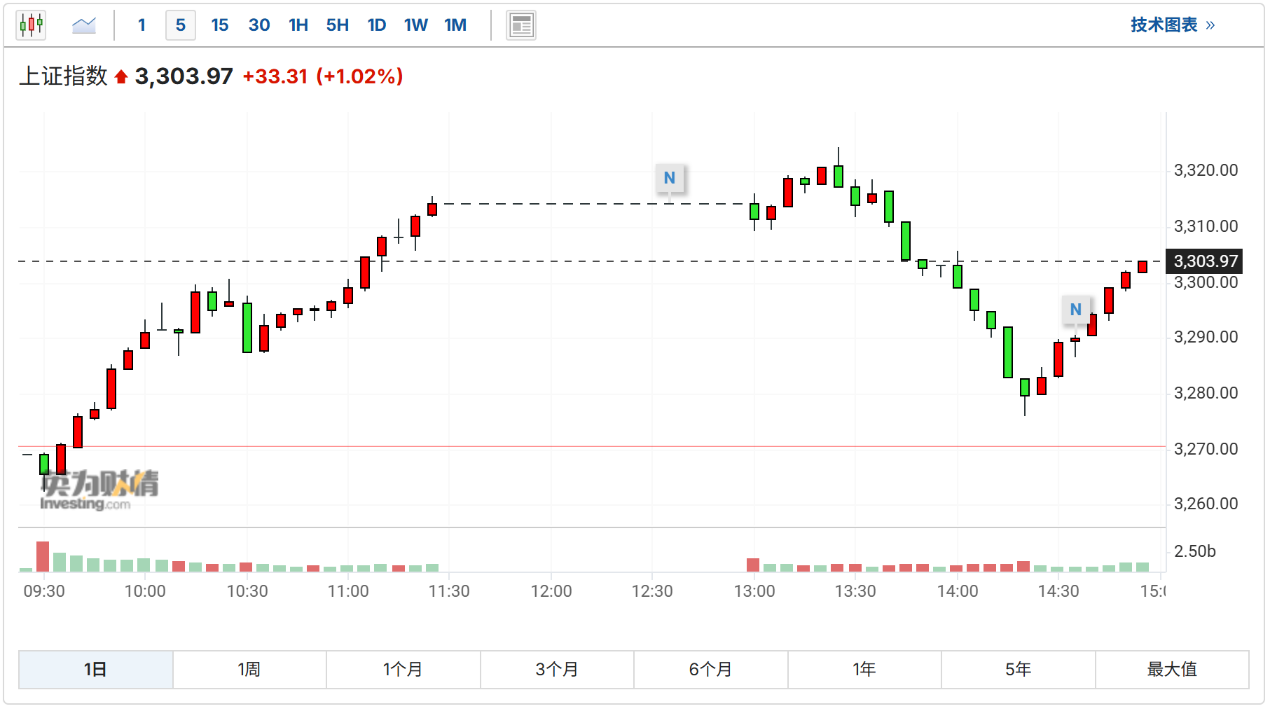Click the 2.50b volume axis label
Viewport: 1270px width, 711px height.
(1195, 552)
